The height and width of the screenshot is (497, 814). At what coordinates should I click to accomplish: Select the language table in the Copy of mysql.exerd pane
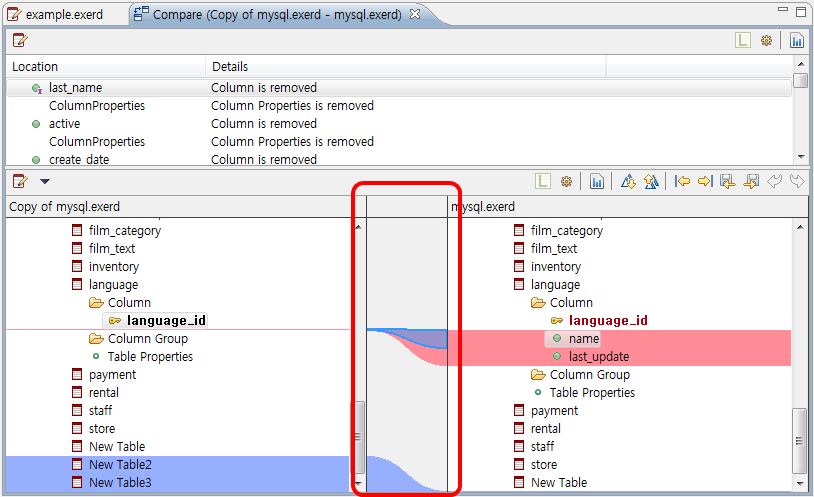click(x=113, y=285)
